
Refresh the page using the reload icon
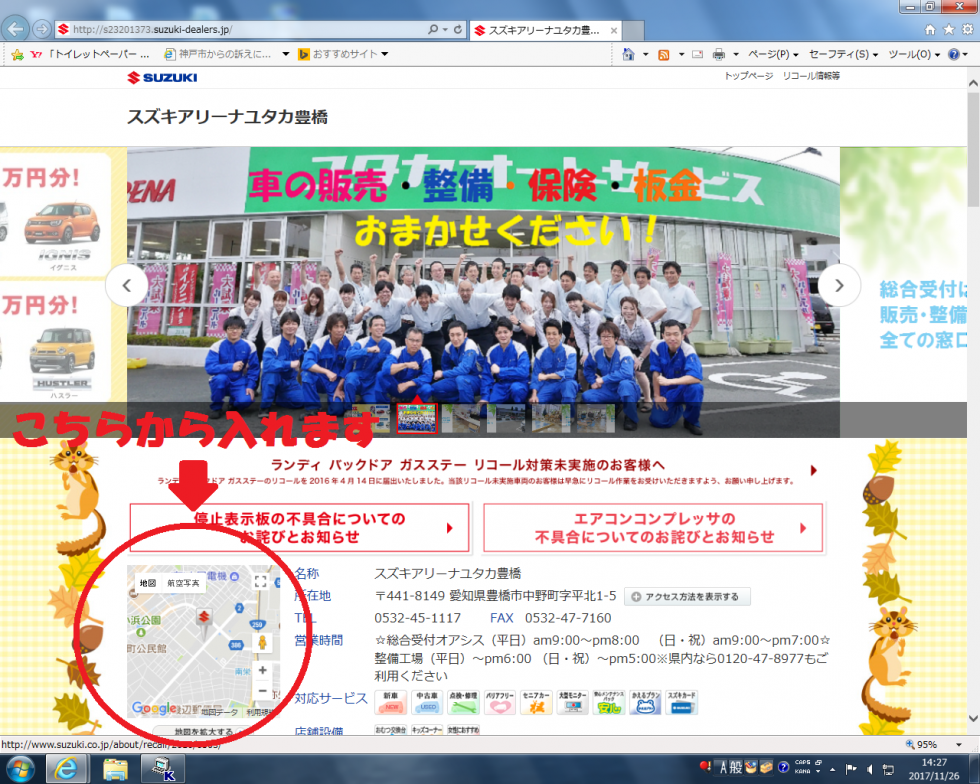tap(458, 29)
